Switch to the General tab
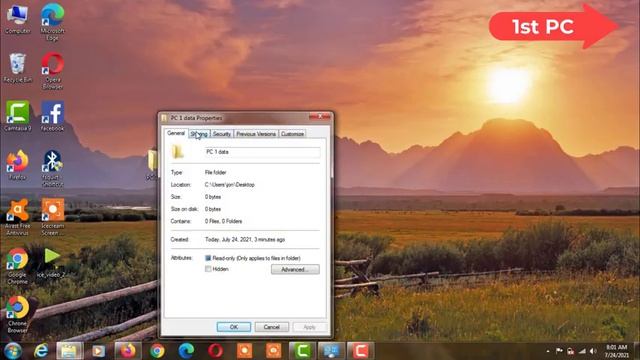The width and height of the screenshot is (640, 360). coord(176,133)
